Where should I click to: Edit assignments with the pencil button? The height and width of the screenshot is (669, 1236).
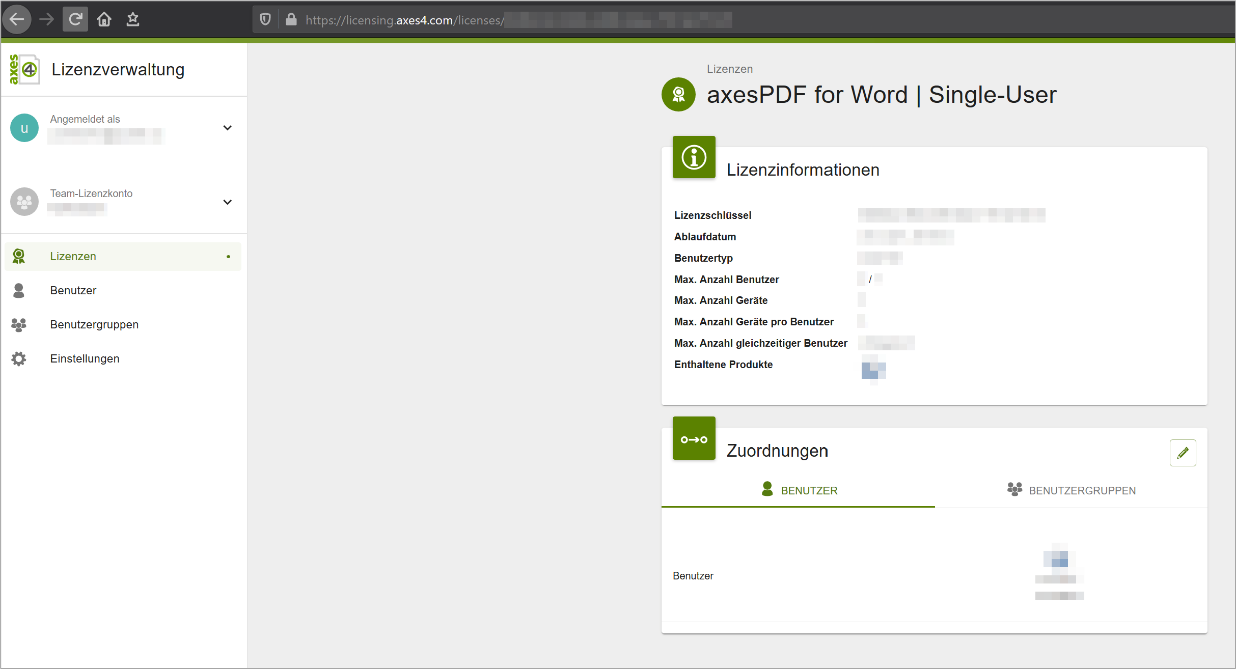(1183, 453)
